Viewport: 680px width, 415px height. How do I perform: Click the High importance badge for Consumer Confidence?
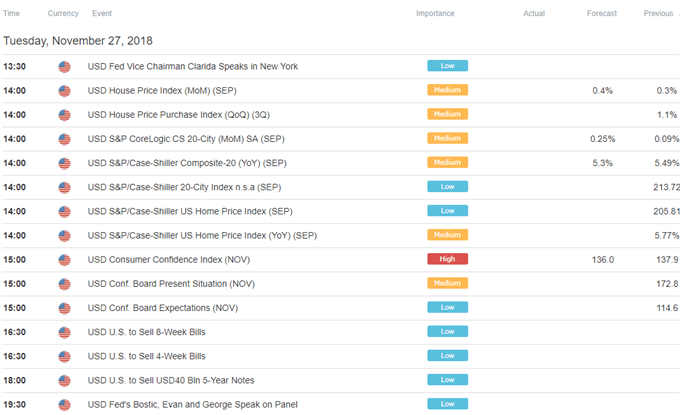tap(448, 259)
